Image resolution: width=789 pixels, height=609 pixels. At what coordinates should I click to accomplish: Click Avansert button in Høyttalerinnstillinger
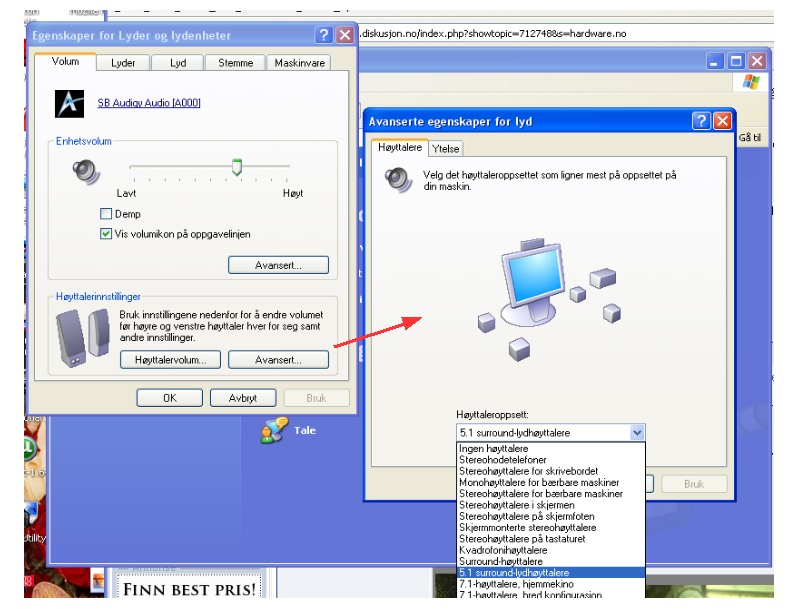click(x=278, y=360)
